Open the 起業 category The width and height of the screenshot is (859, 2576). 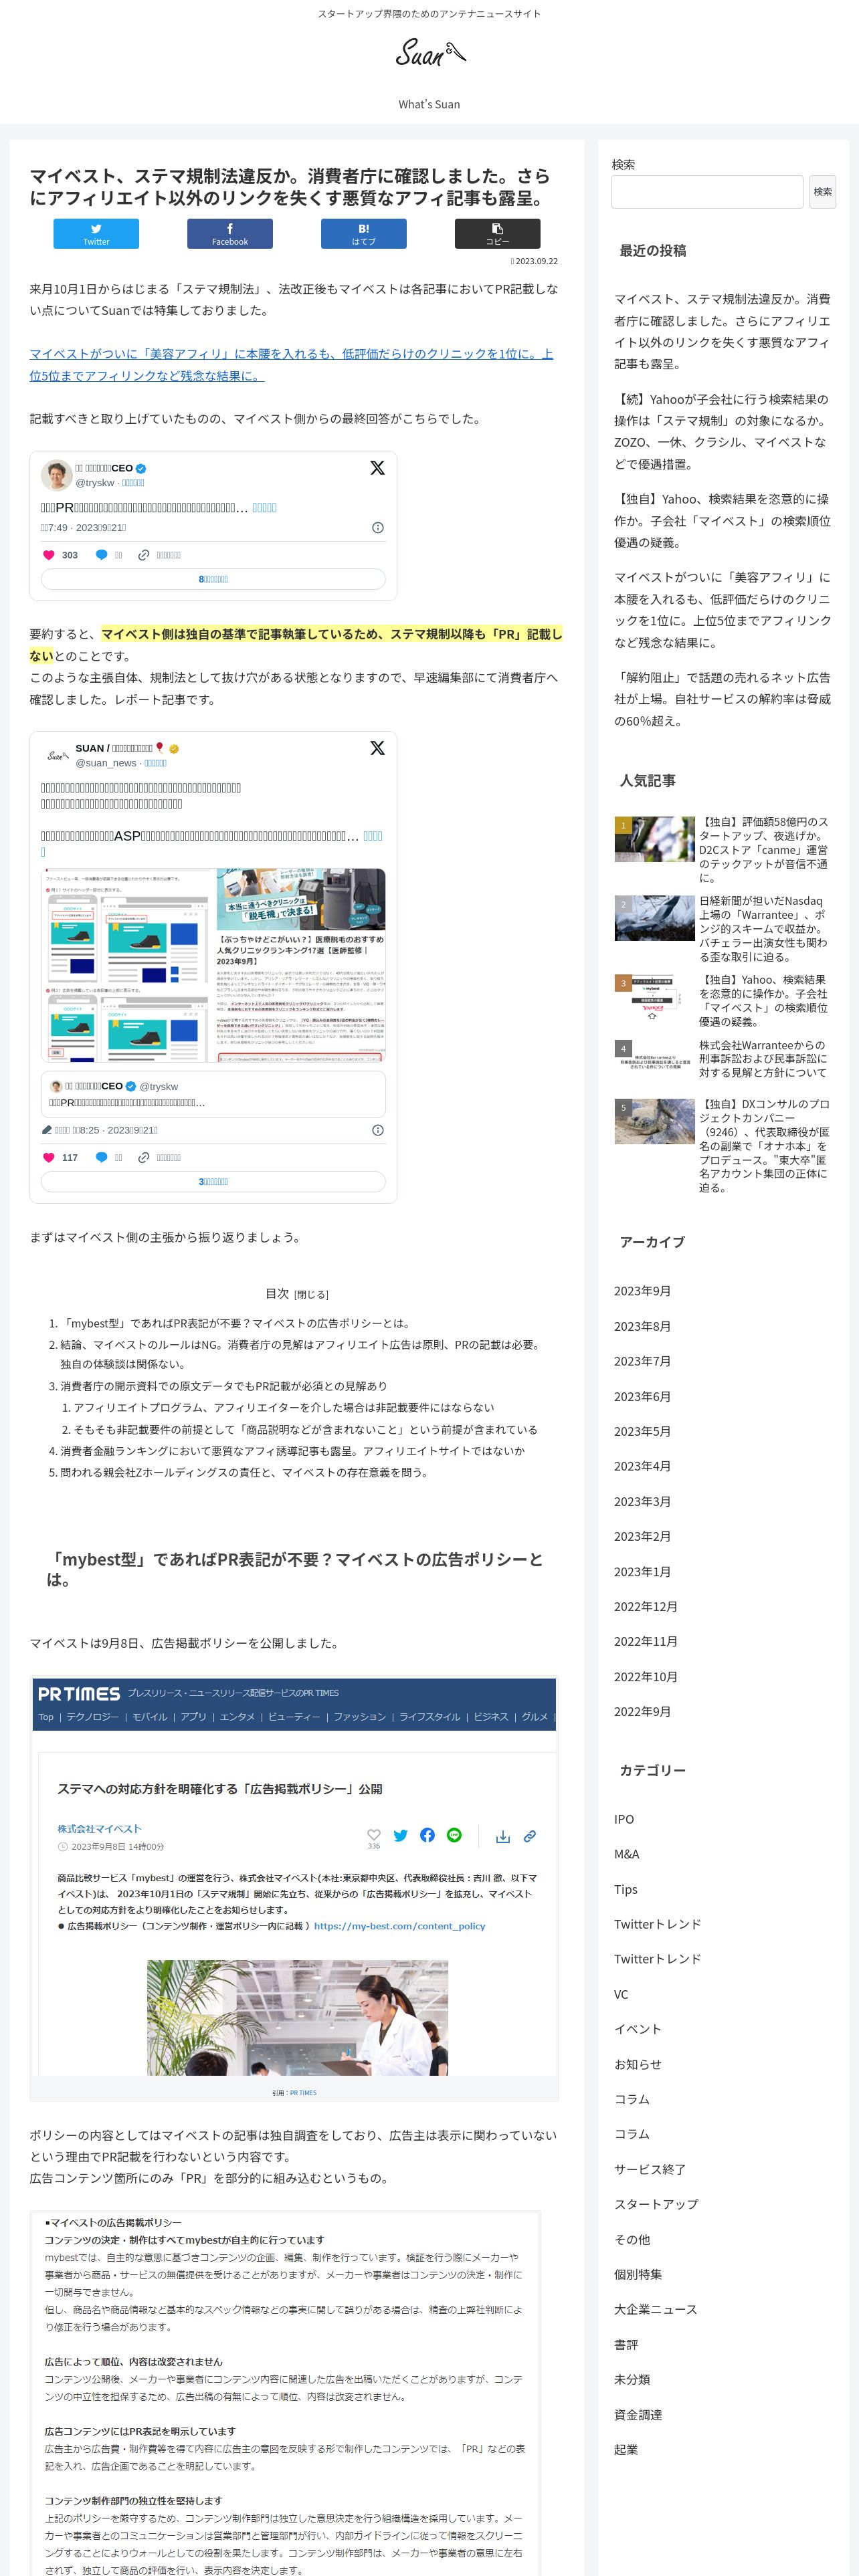point(625,2449)
